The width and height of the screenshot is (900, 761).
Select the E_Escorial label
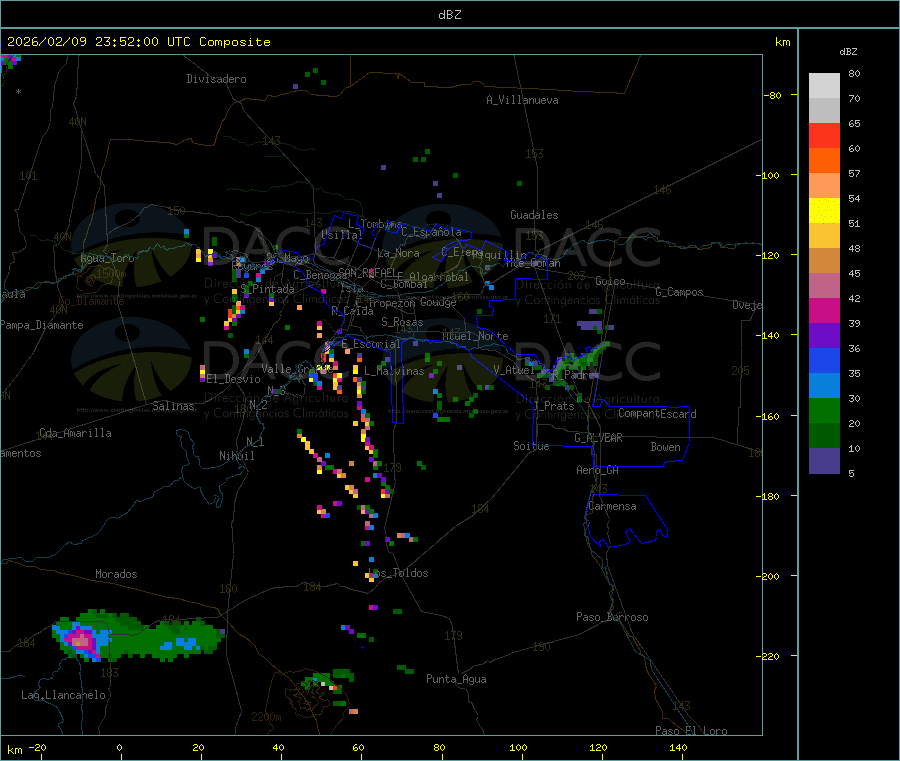pos(371,344)
